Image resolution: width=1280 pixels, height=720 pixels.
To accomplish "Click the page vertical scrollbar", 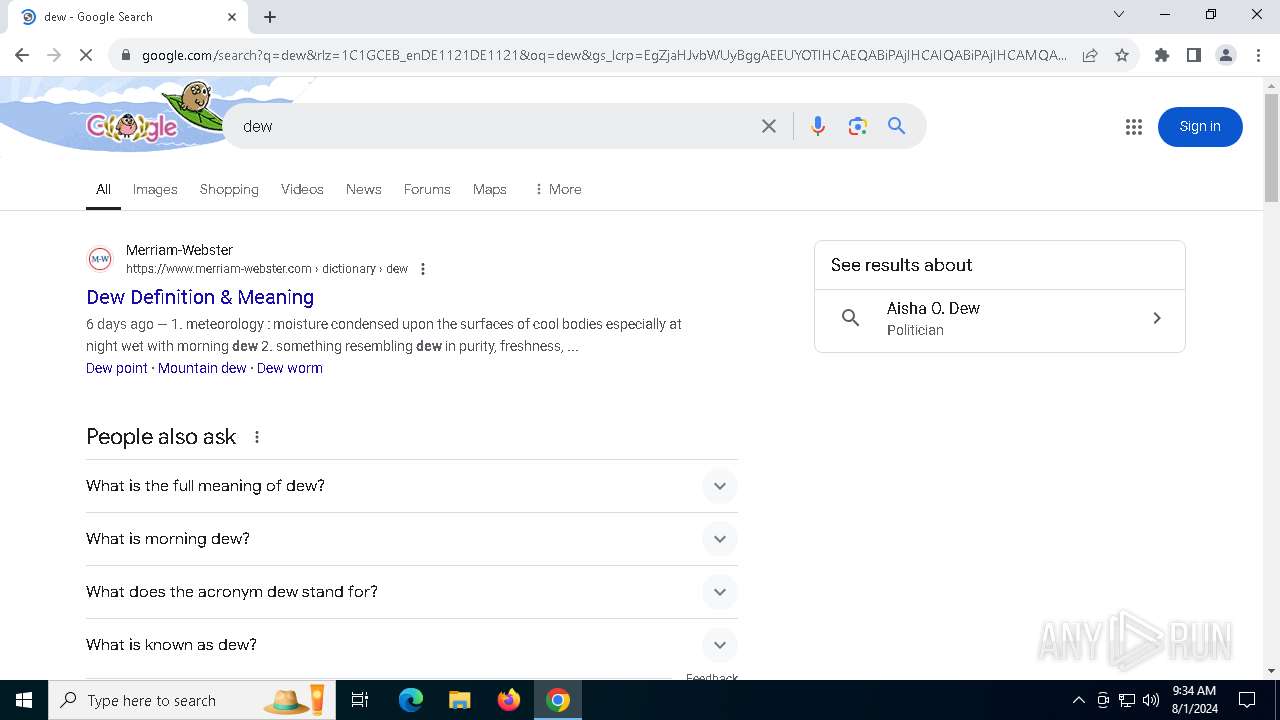I will tap(1271, 148).
